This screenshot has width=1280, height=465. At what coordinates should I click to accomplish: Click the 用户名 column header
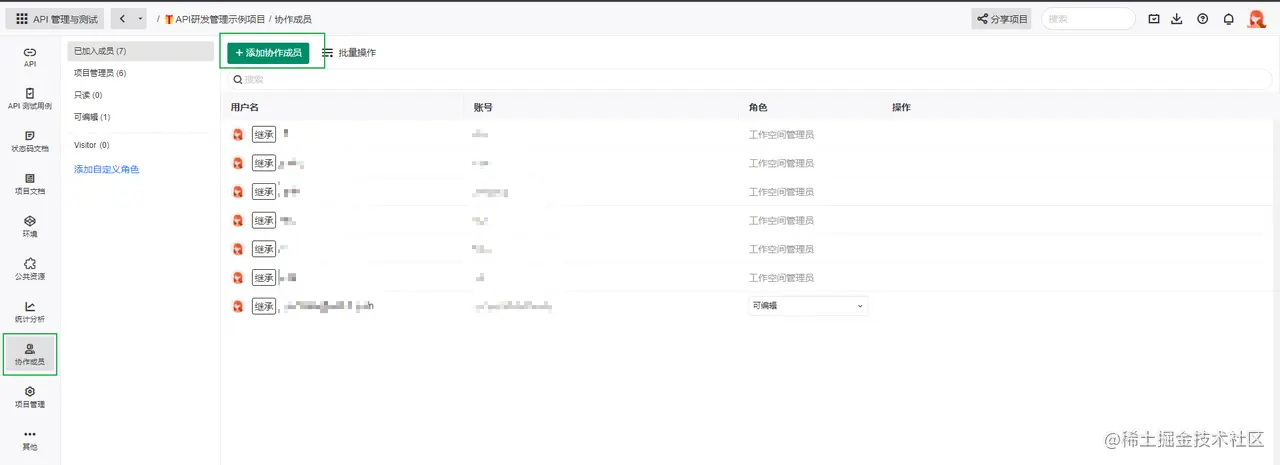coord(244,107)
